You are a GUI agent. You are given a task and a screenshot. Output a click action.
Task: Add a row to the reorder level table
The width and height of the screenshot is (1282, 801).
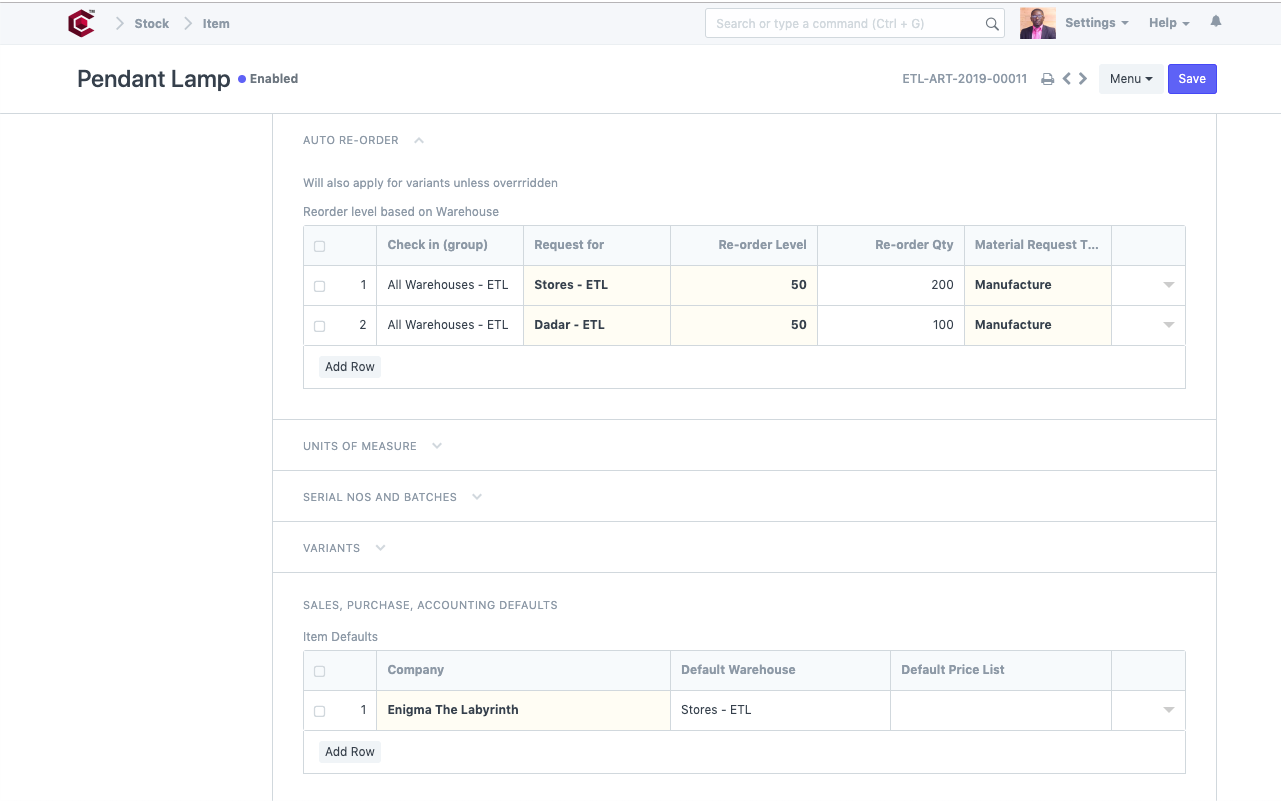[349, 366]
